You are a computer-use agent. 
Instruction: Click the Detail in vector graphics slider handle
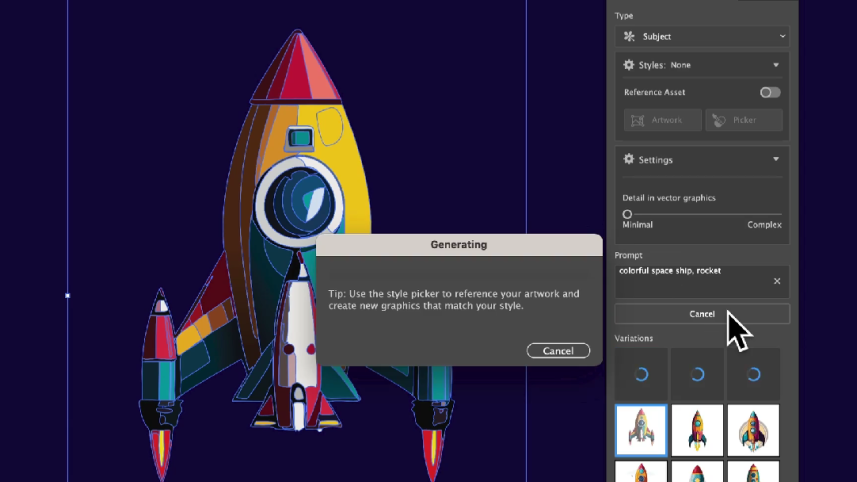(627, 214)
